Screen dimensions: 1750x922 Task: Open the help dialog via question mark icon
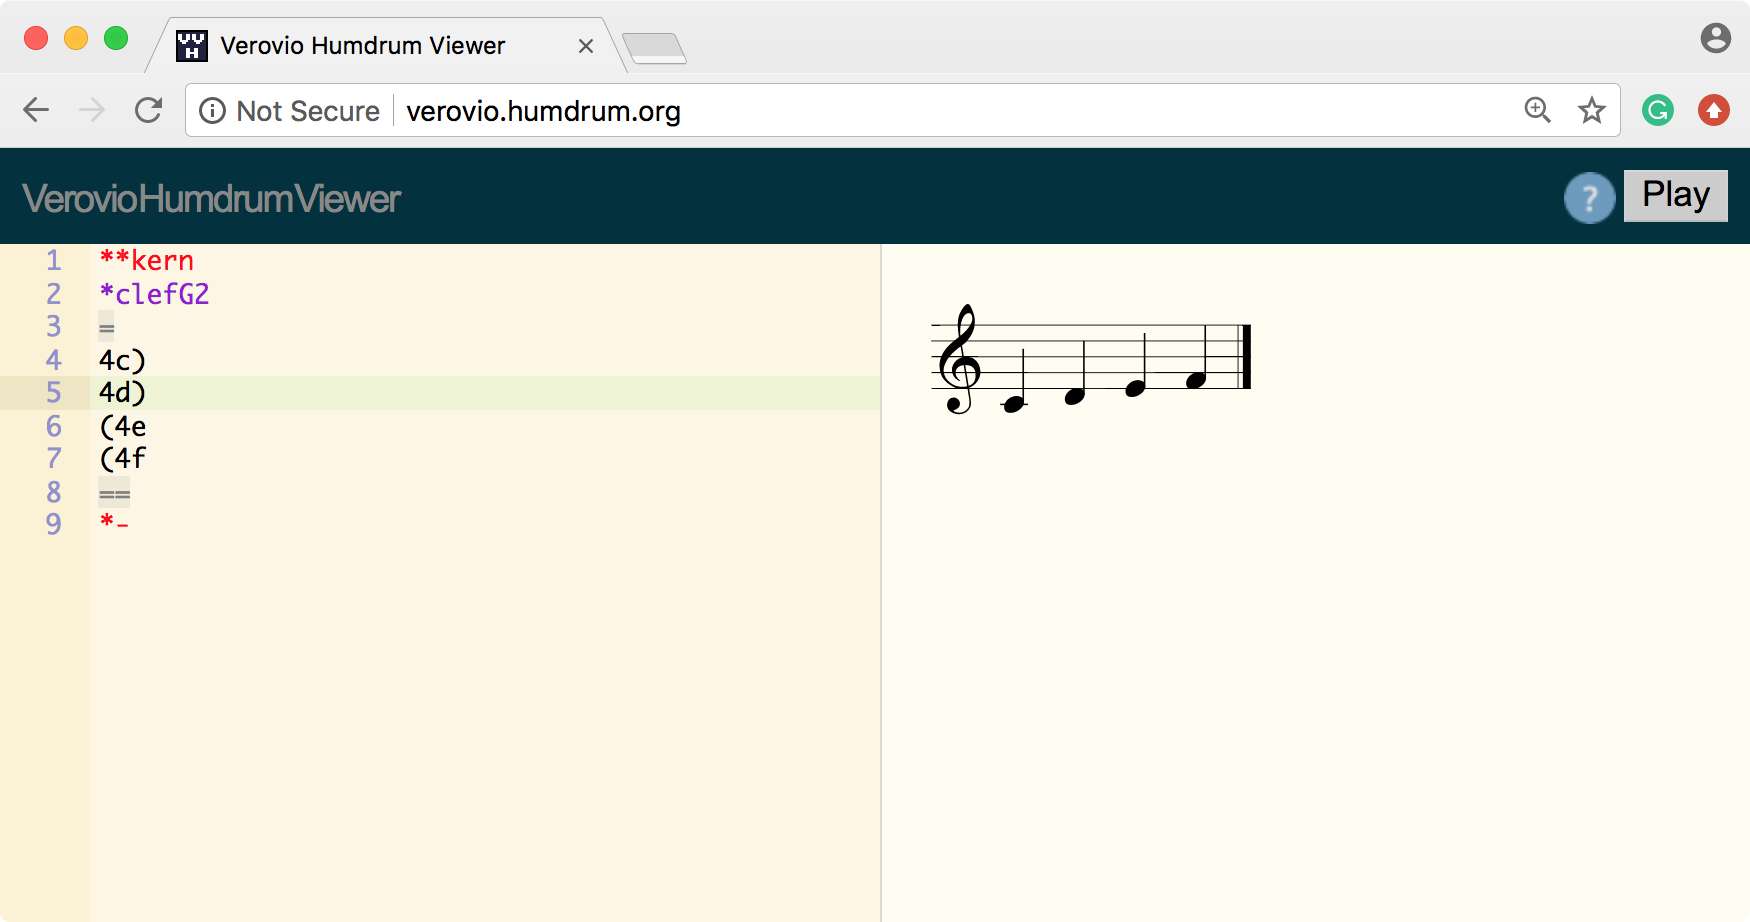[1590, 198]
